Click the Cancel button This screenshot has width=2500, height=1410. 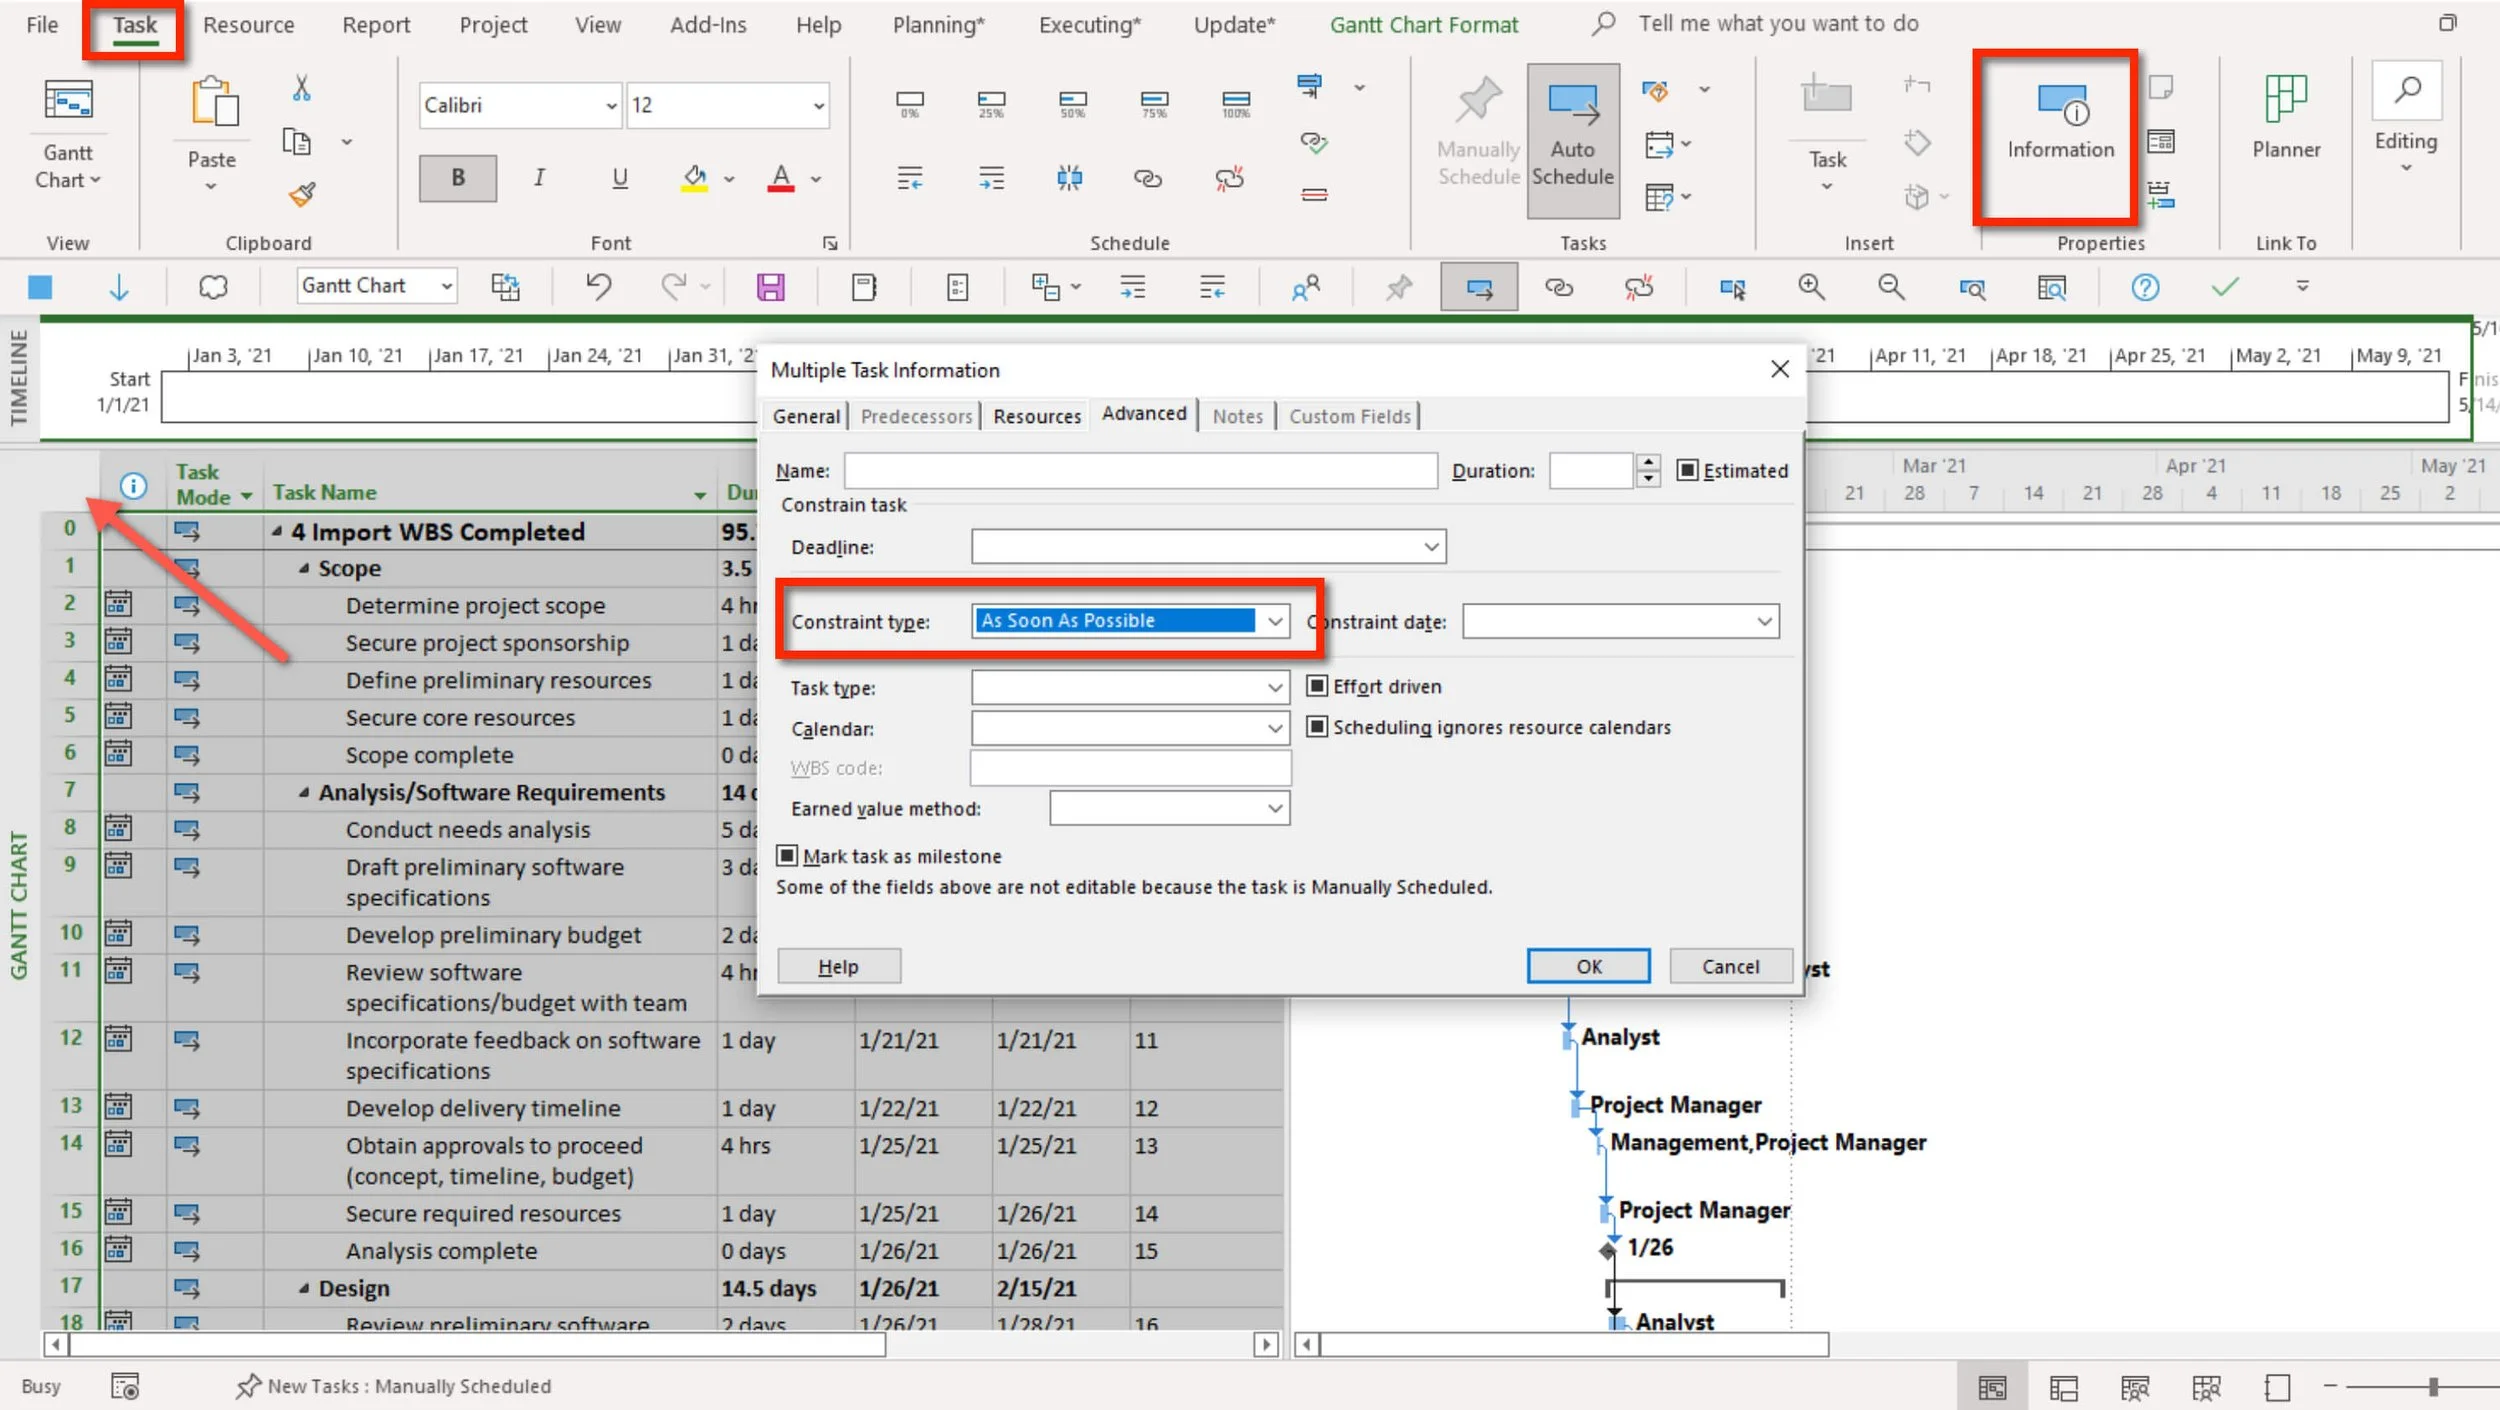click(x=1730, y=966)
